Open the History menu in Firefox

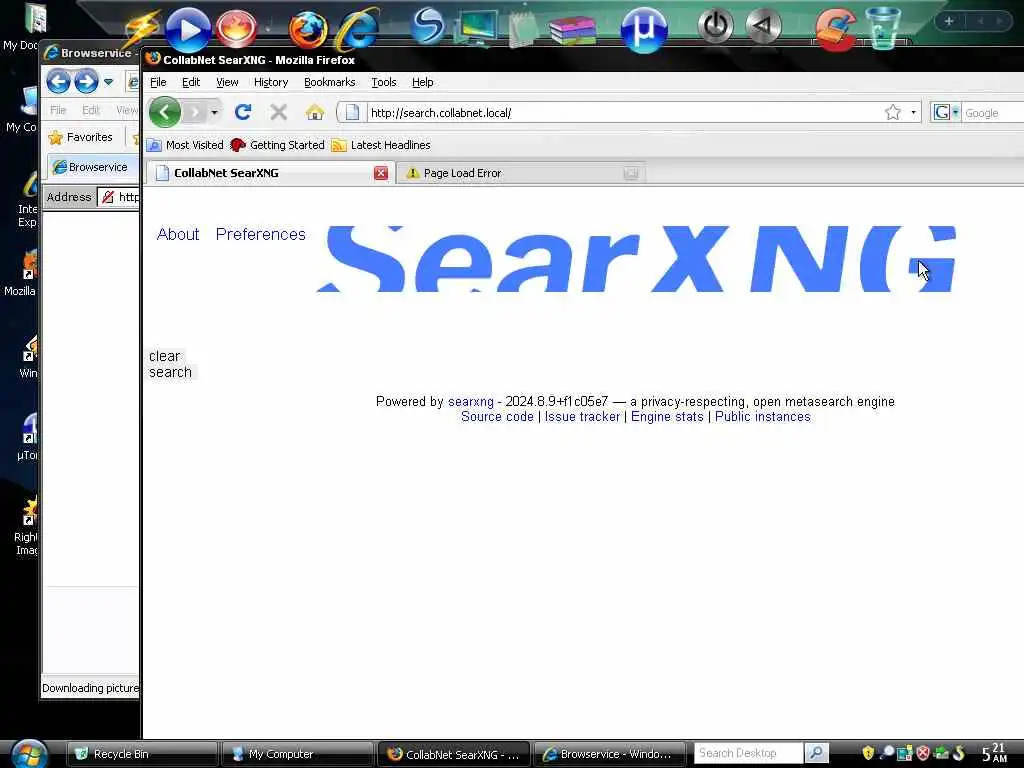[270, 82]
